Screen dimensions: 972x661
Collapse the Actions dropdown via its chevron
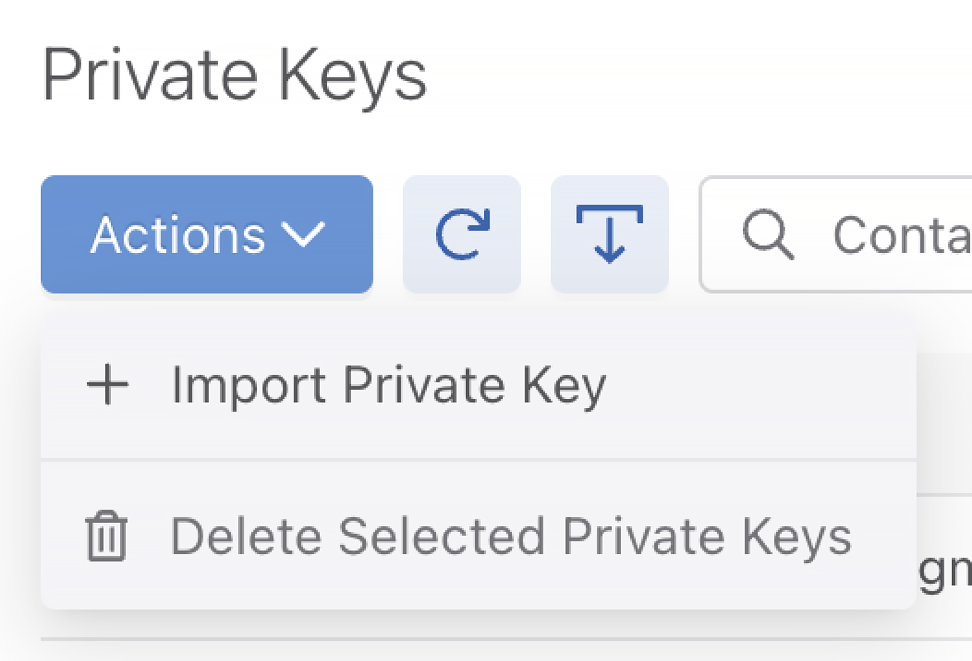coord(303,235)
